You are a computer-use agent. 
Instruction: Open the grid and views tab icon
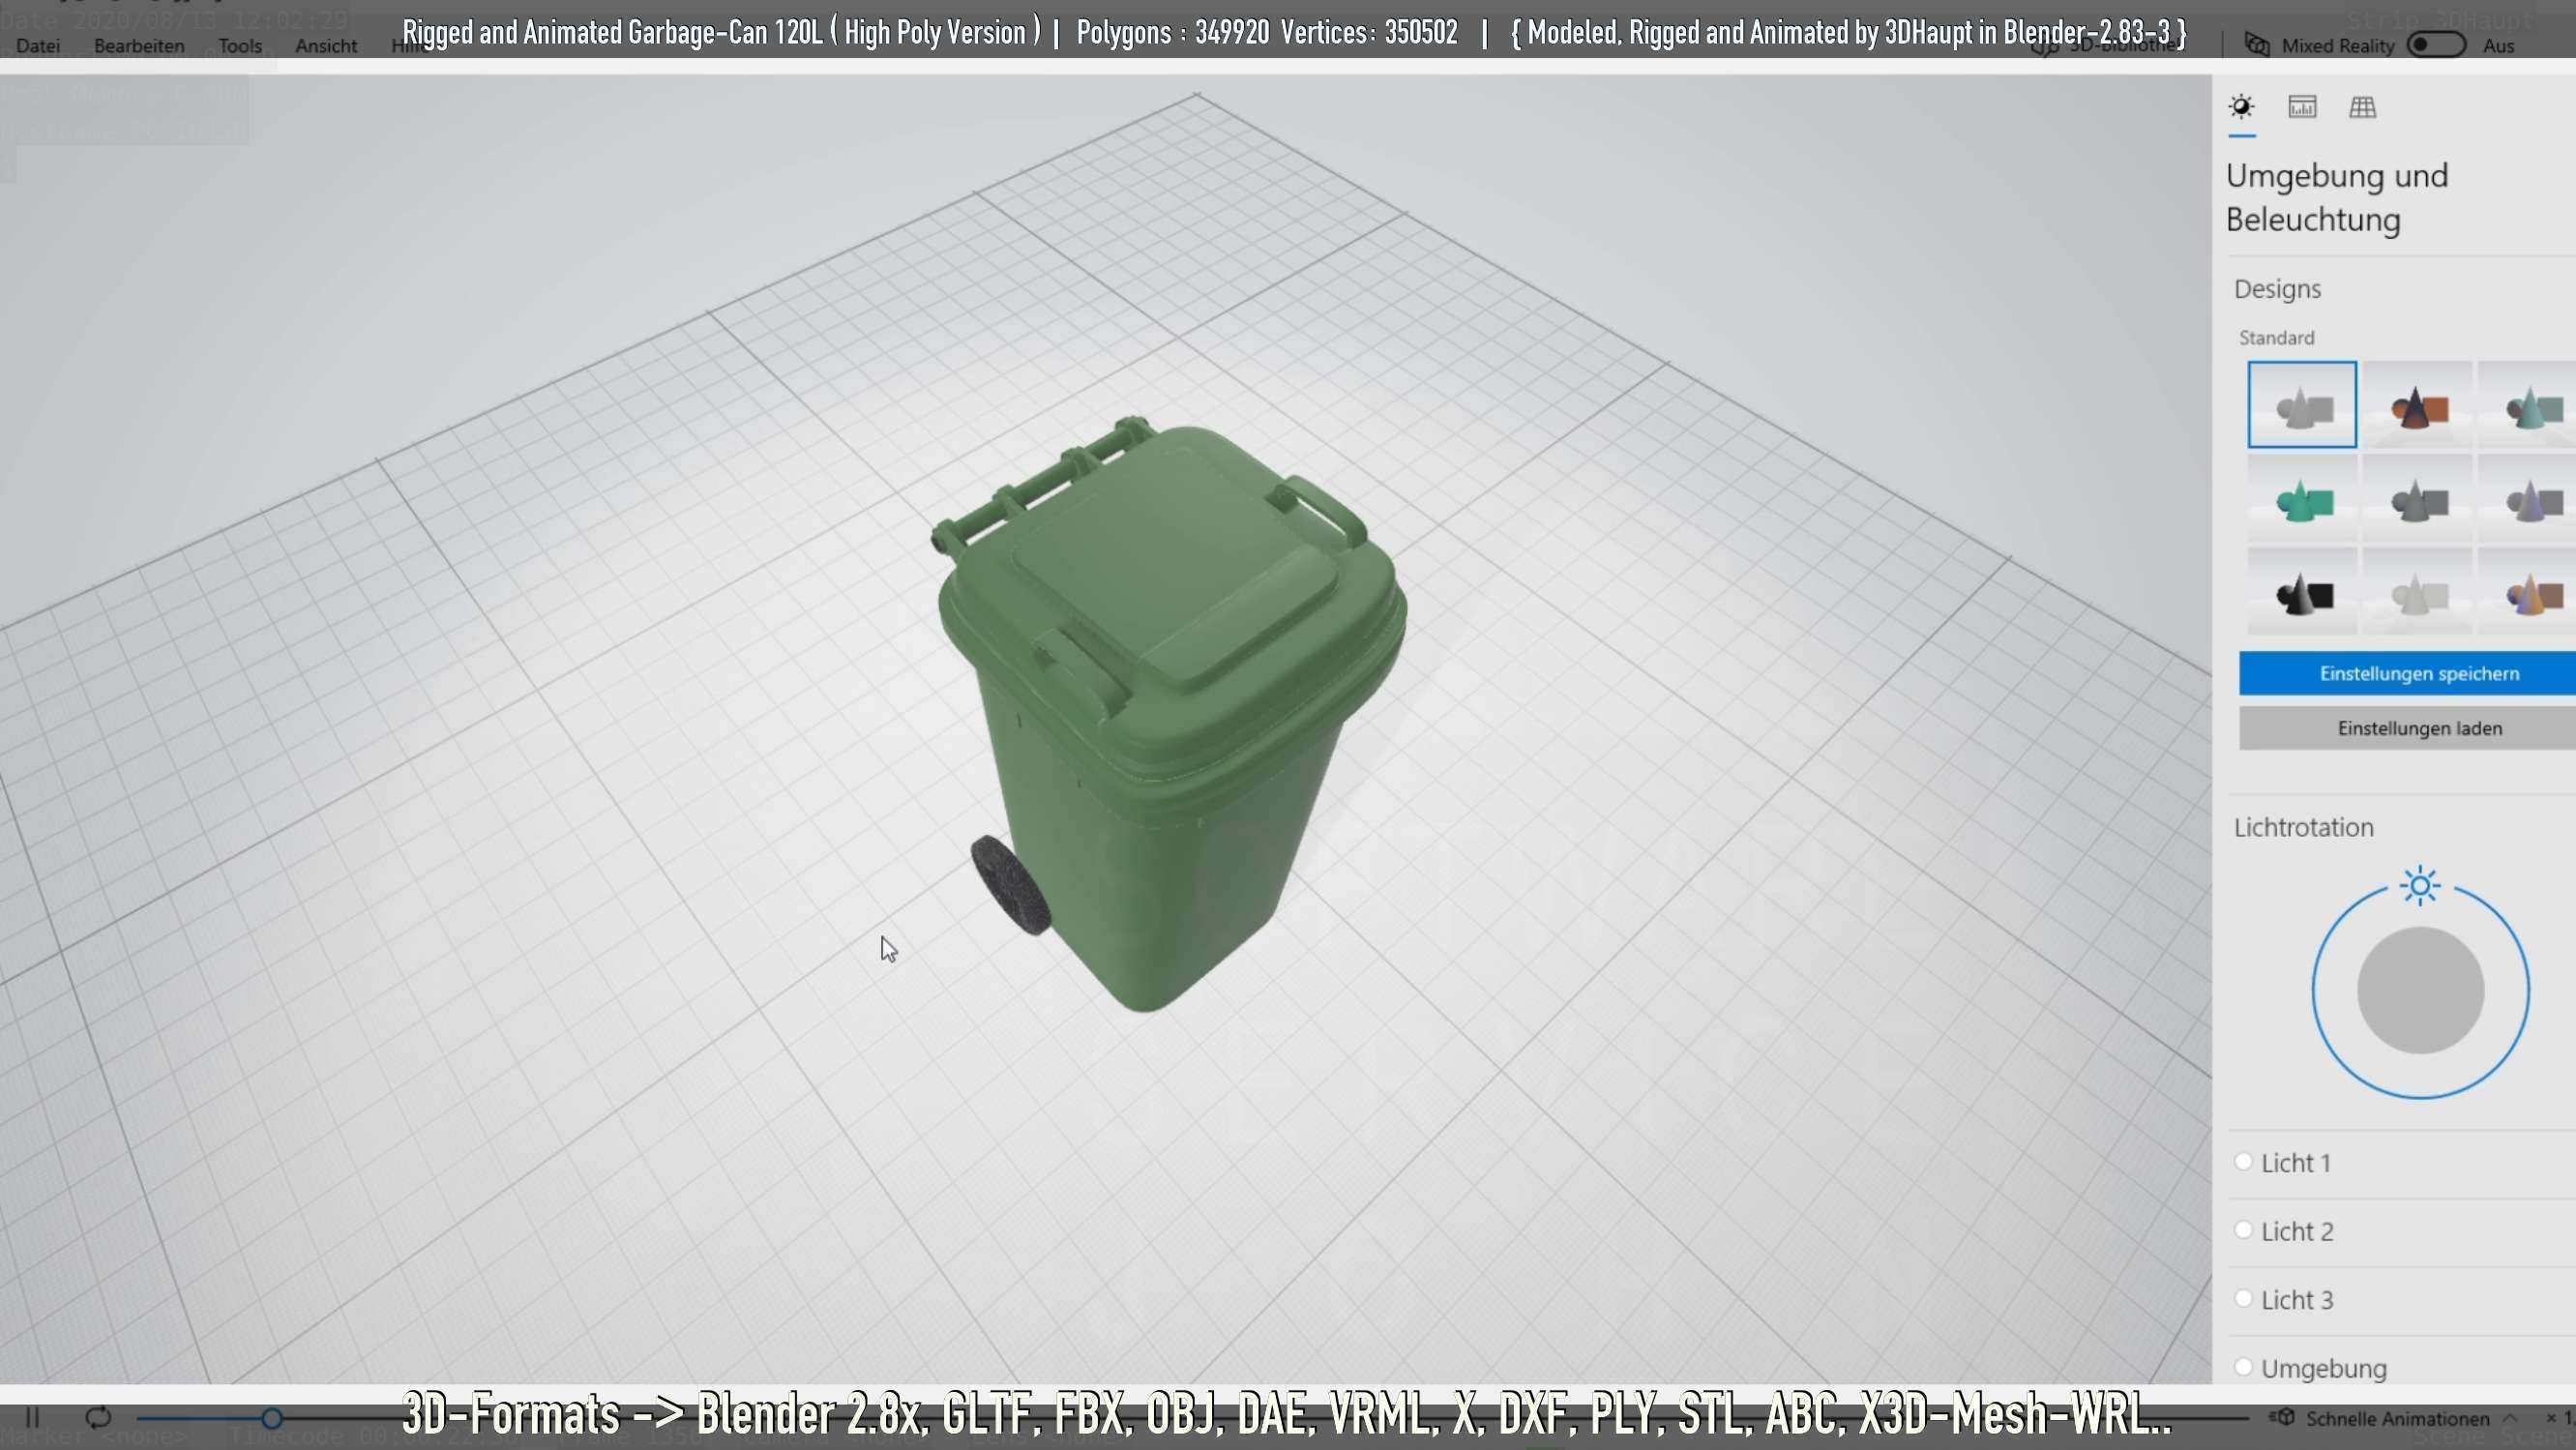tap(2362, 107)
